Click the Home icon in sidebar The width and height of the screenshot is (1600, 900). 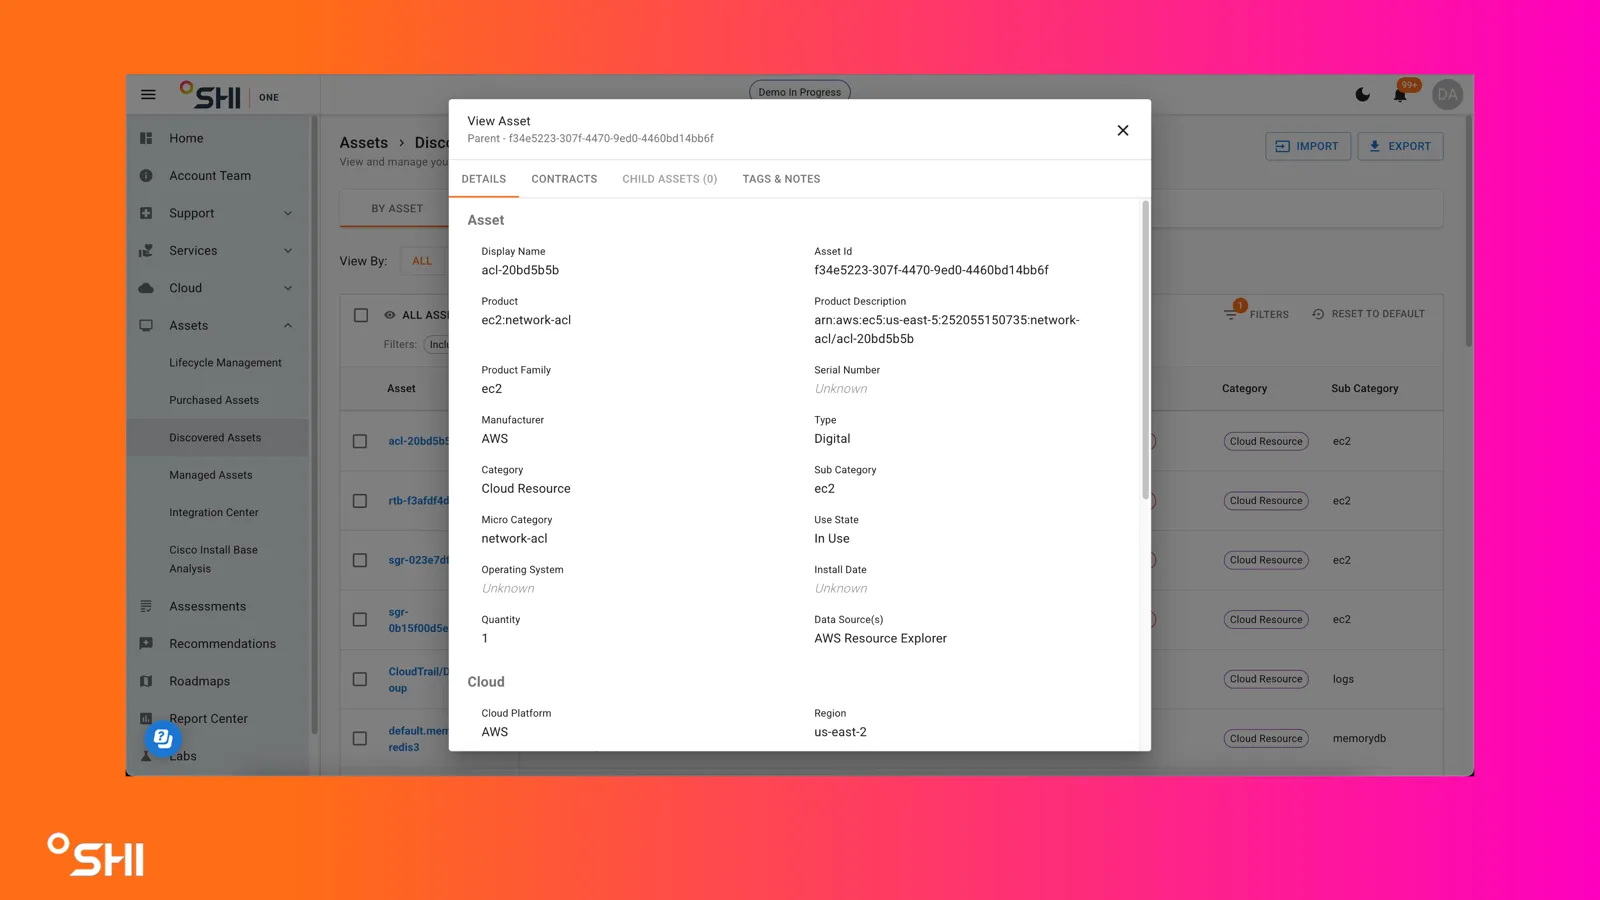(146, 138)
